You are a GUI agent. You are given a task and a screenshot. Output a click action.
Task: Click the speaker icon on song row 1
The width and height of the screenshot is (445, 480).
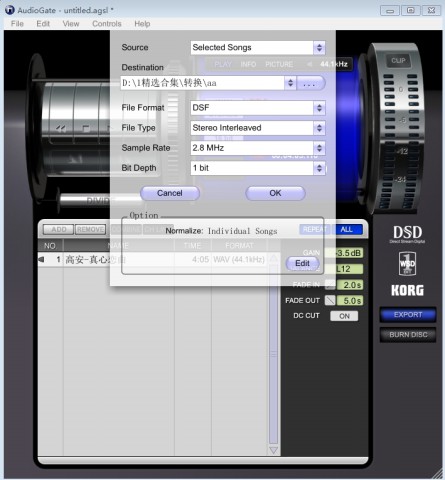(42, 259)
